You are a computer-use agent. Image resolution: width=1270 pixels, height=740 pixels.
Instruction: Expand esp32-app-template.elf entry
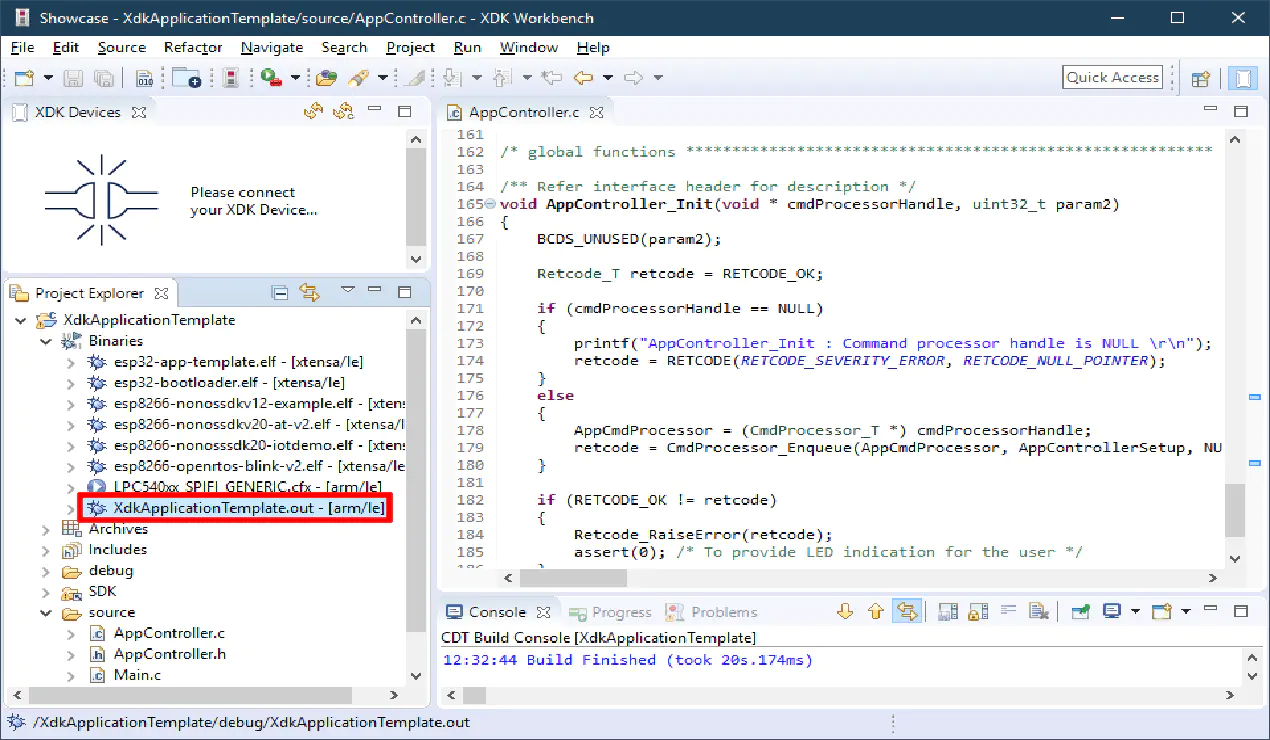point(70,362)
